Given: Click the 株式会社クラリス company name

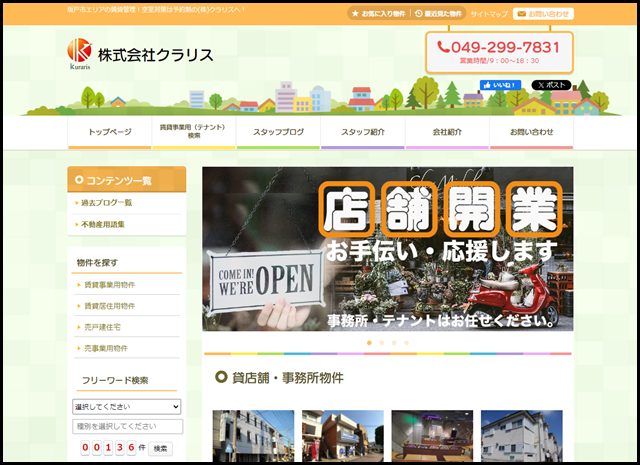Looking at the screenshot, I should (x=156, y=55).
